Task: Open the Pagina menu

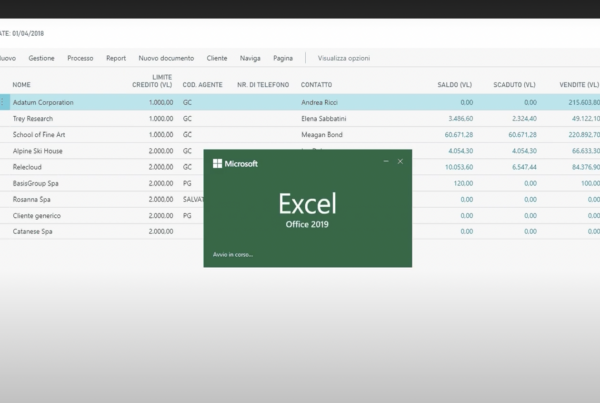Action: point(283,58)
